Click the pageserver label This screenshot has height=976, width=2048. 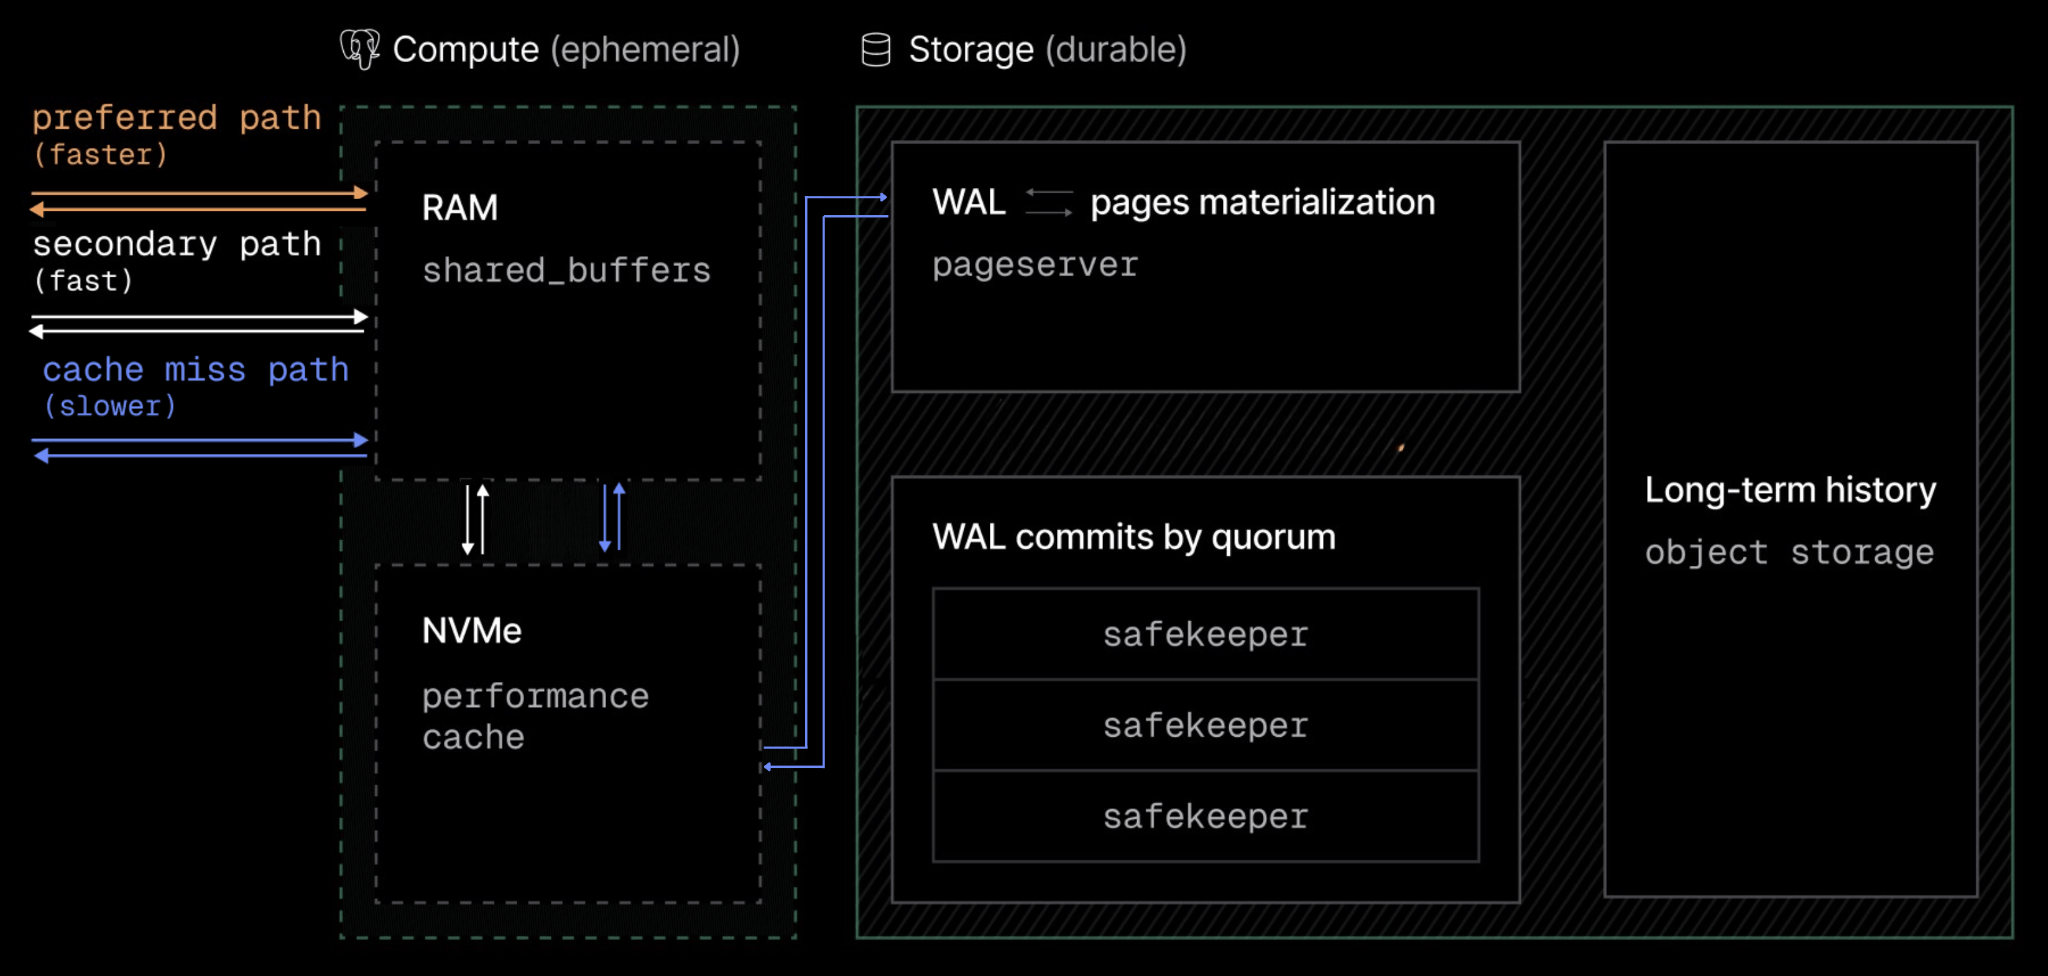(x=1035, y=265)
